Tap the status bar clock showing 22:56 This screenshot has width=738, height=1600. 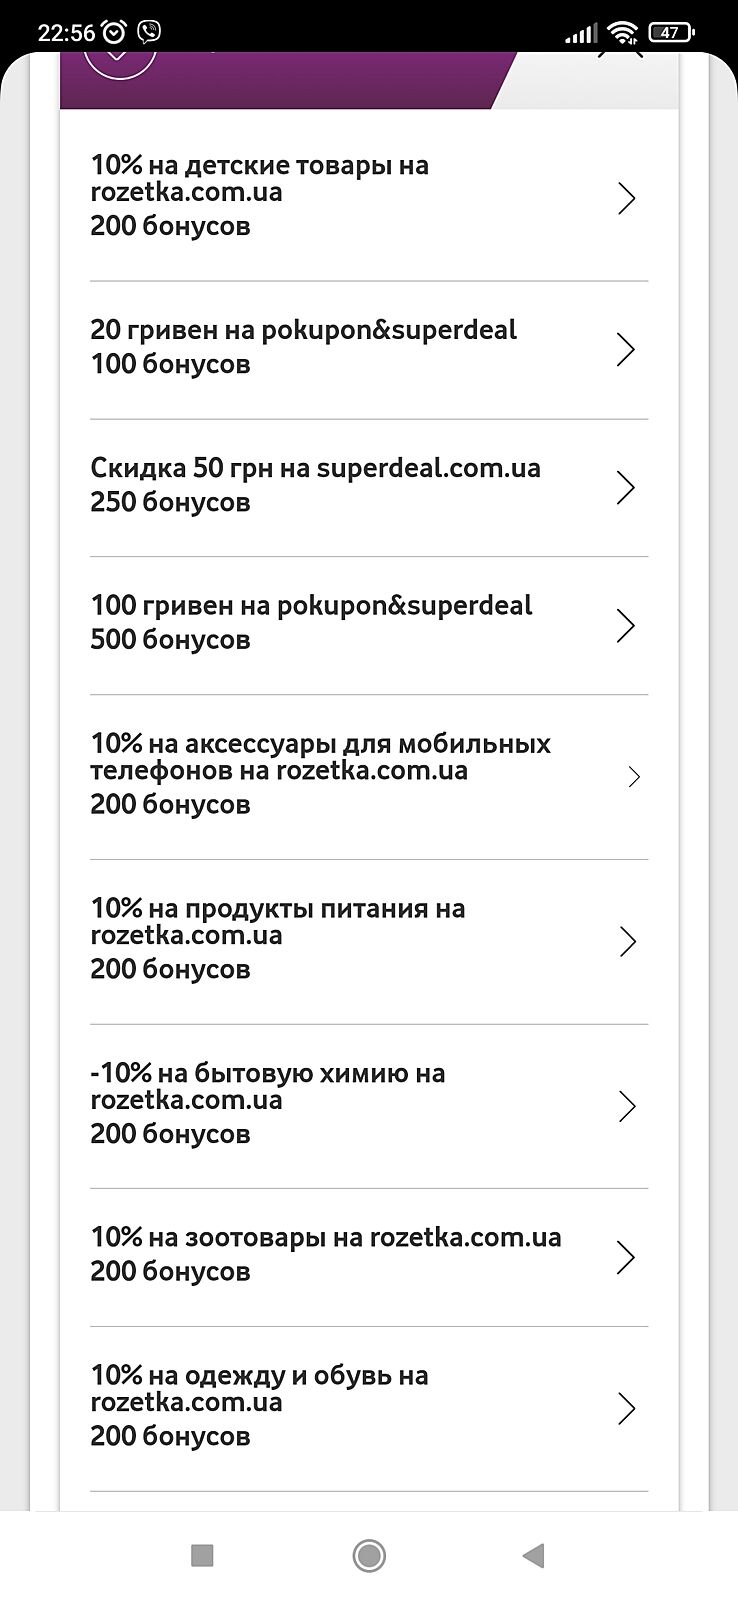[66, 33]
